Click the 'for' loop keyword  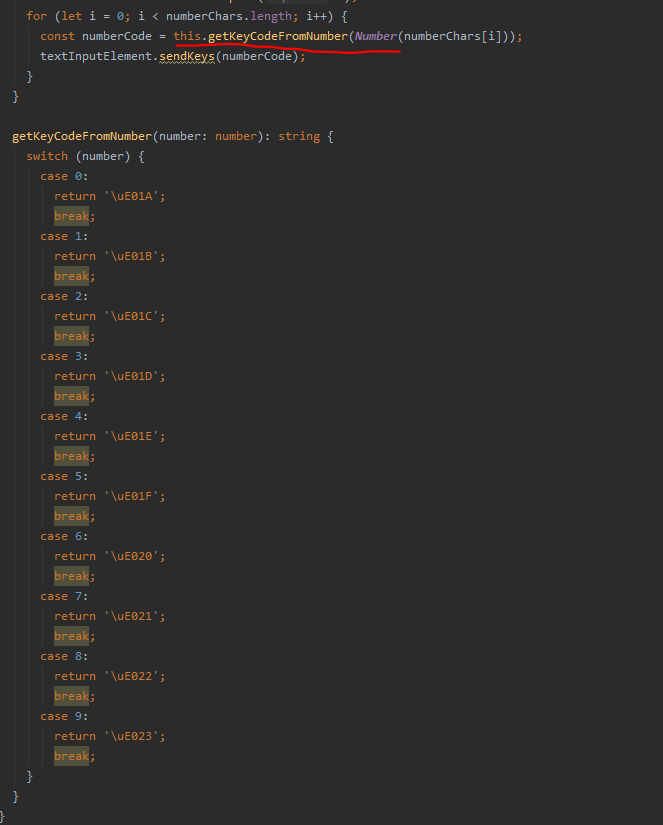[37, 16]
